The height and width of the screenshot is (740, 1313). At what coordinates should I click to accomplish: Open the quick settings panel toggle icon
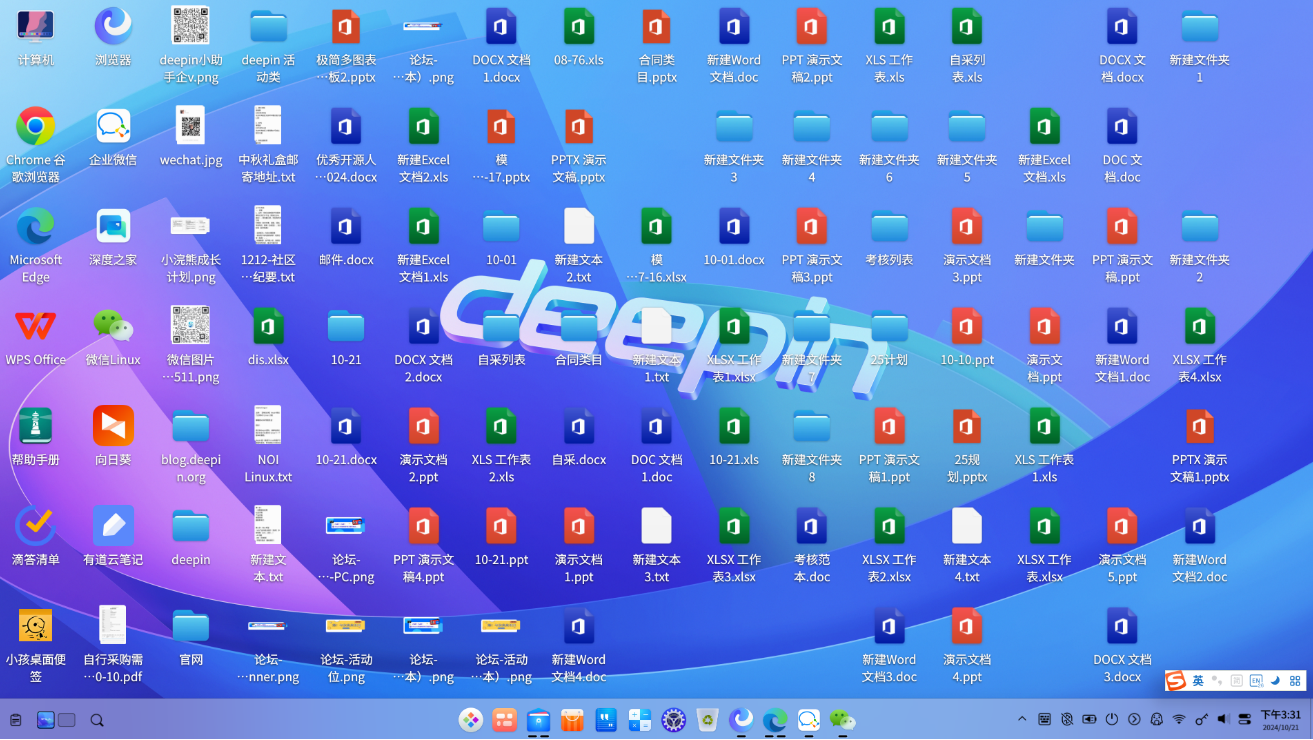tap(1245, 719)
